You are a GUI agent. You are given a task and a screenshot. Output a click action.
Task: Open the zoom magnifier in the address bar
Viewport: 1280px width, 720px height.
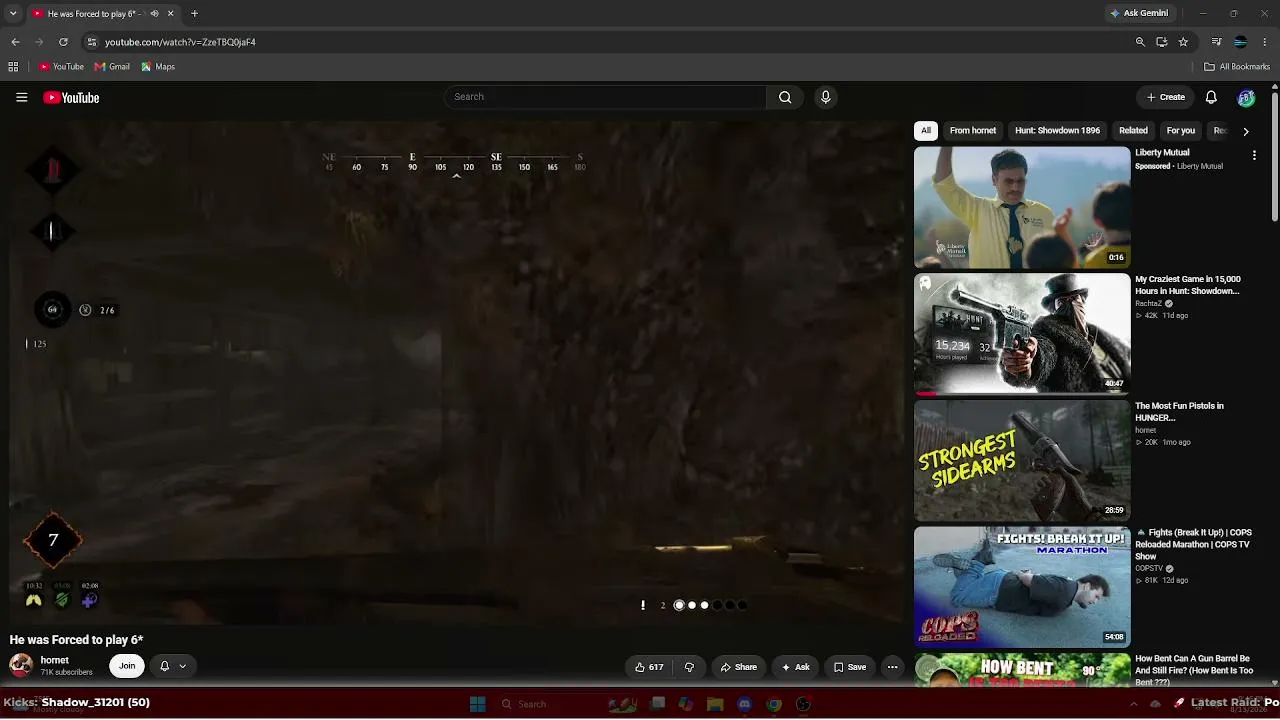tap(1140, 42)
